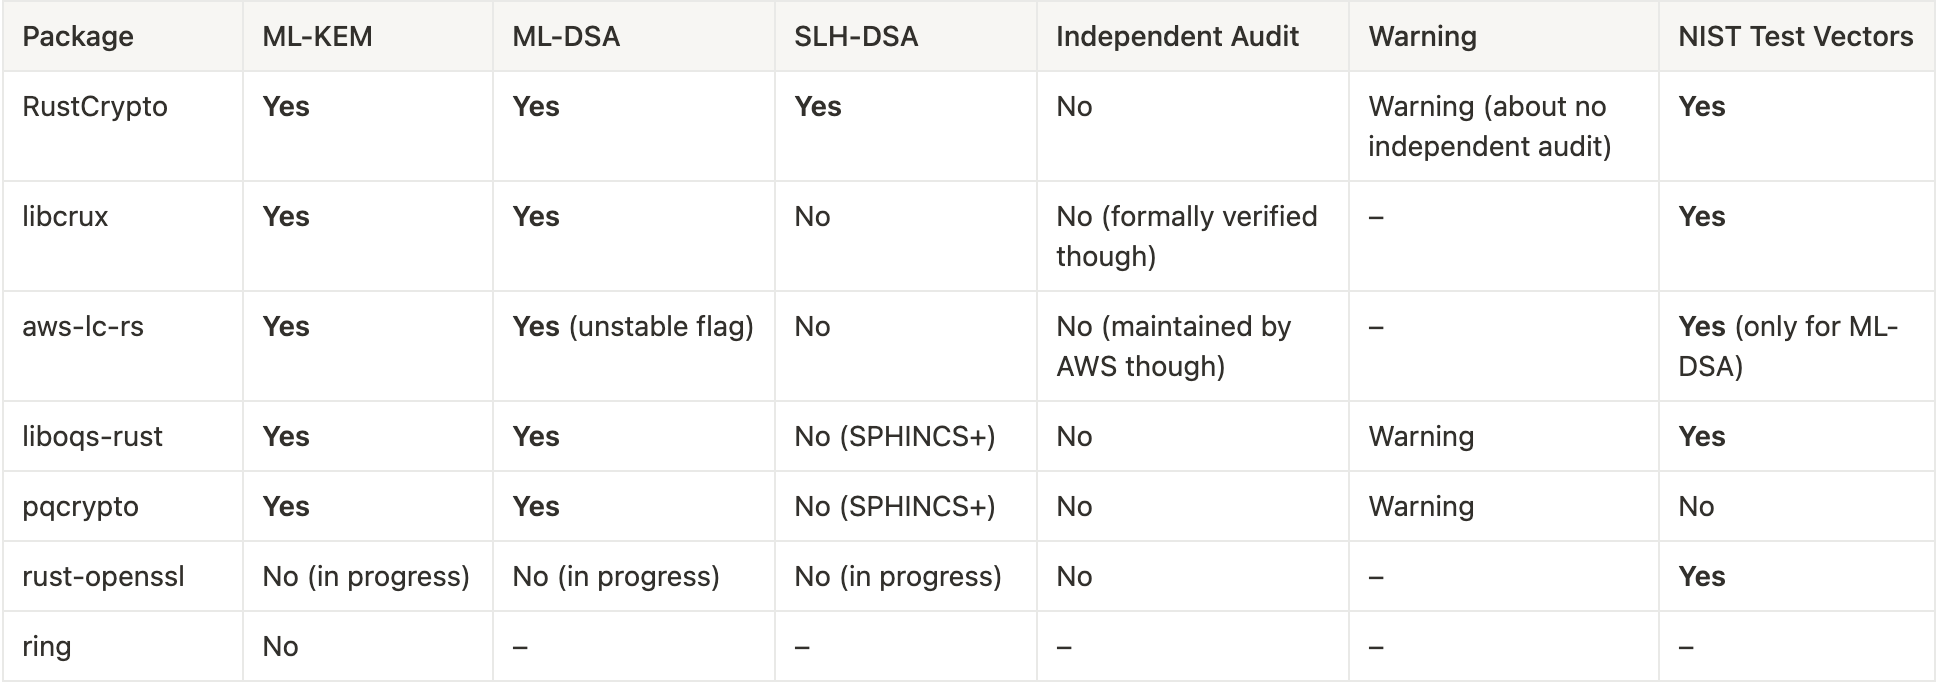Click the ring package cell

click(x=47, y=647)
